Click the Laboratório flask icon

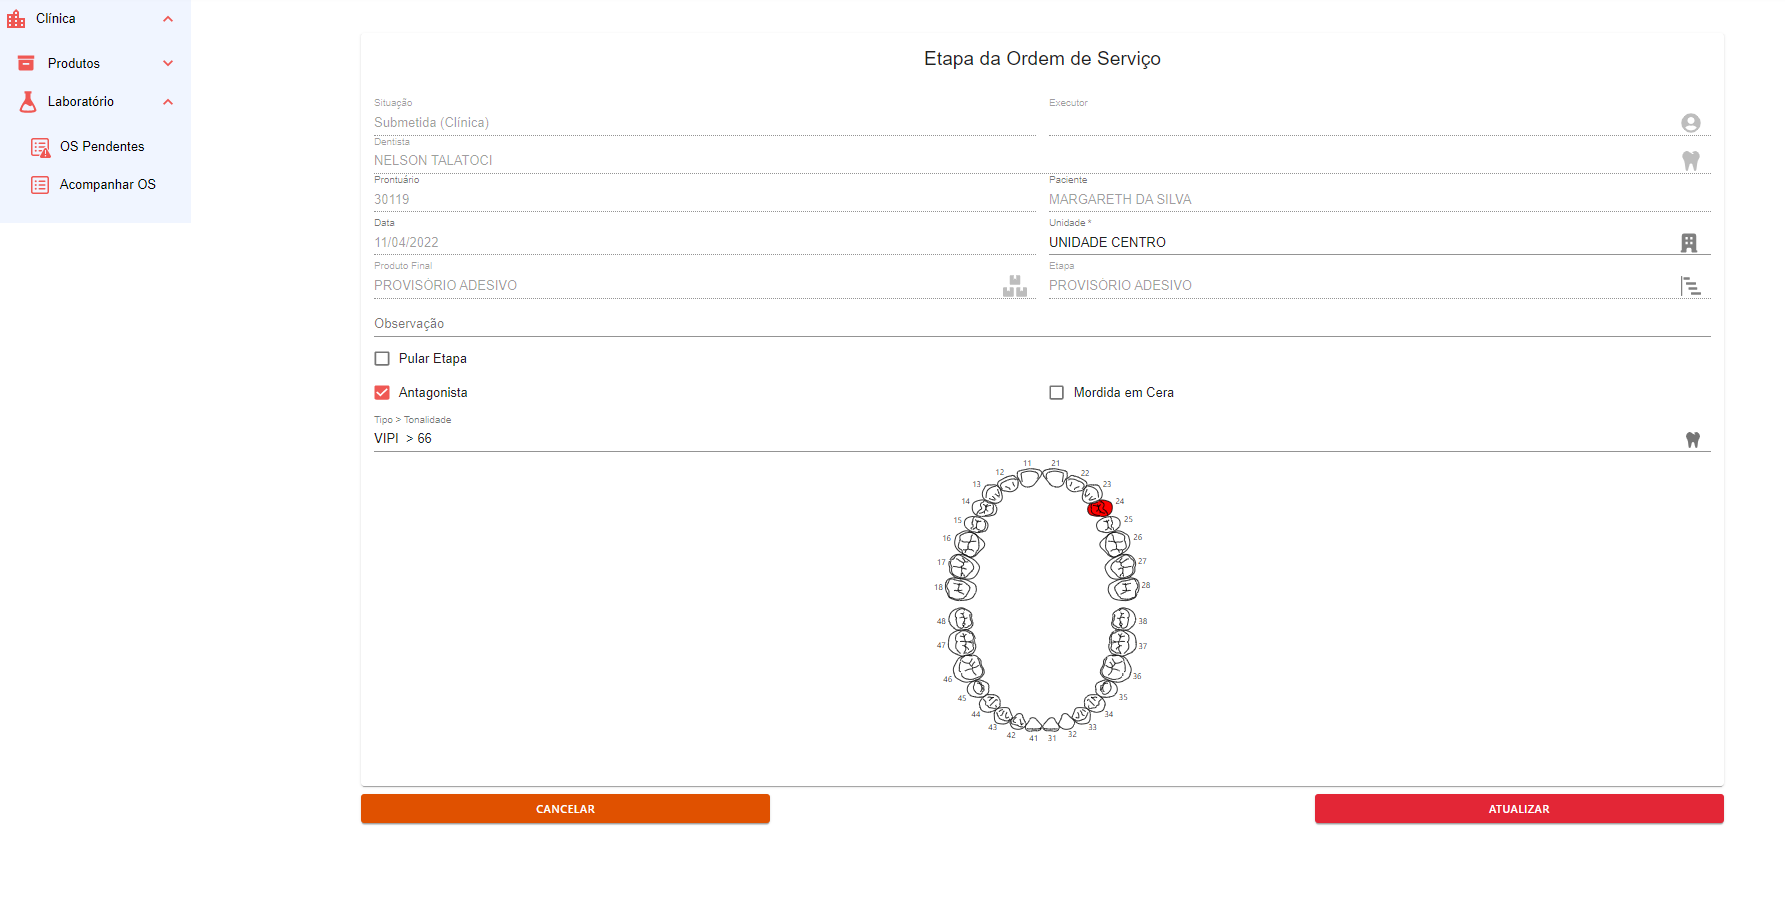point(28,102)
